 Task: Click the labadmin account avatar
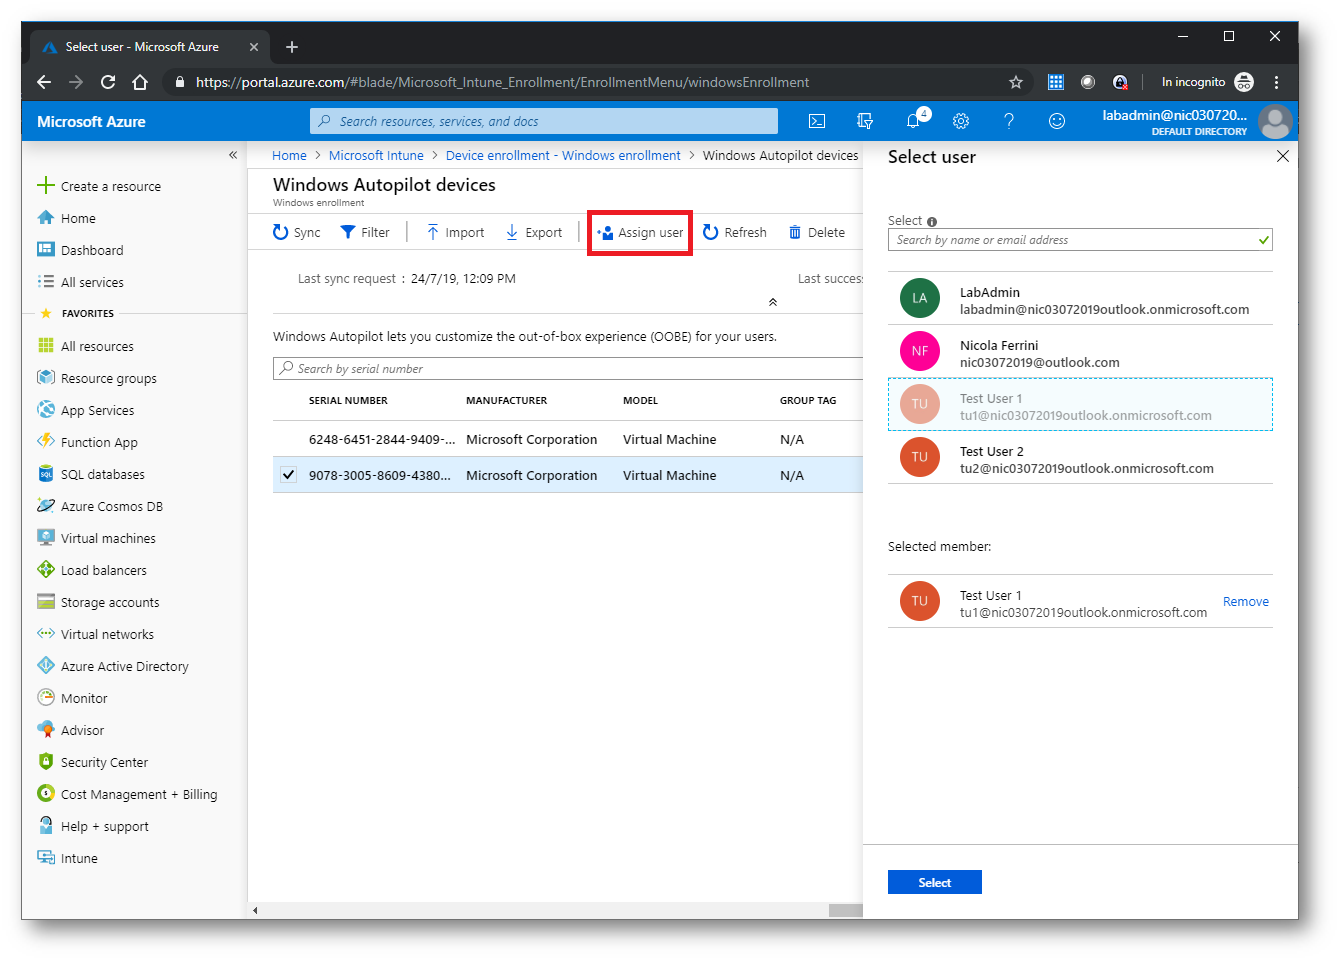click(1275, 122)
